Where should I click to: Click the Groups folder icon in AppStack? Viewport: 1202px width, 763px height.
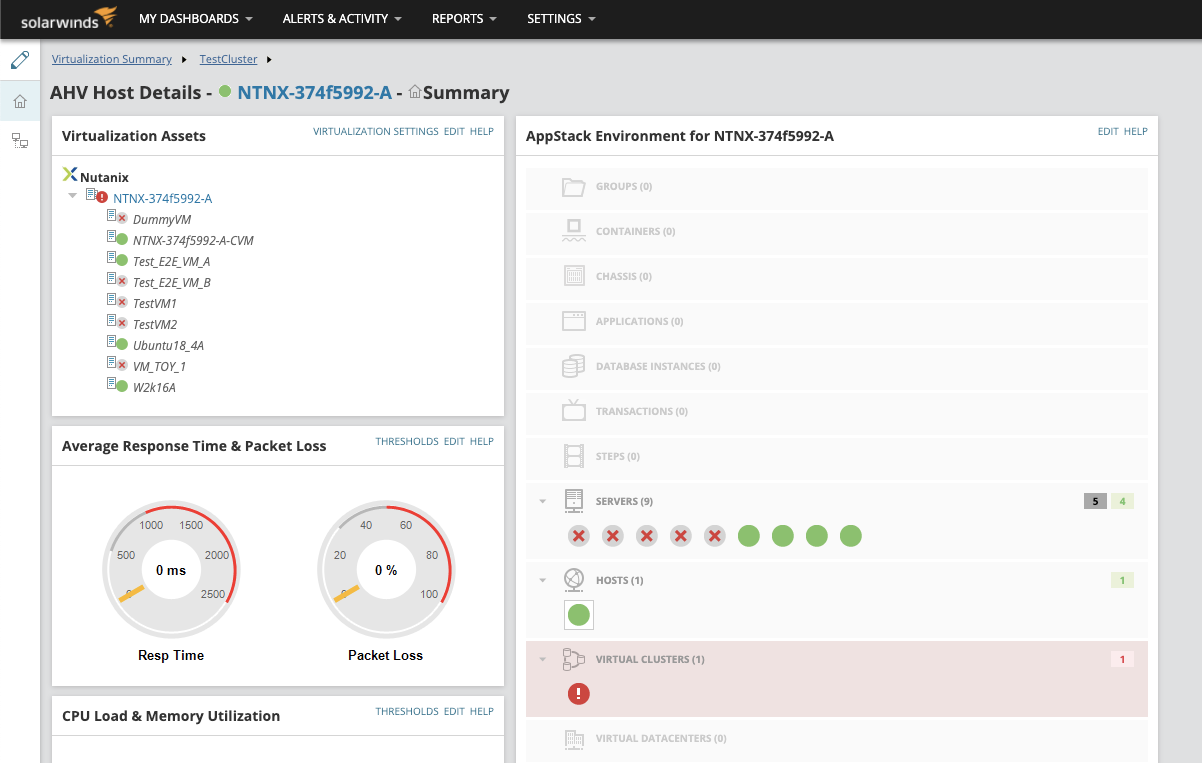(x=573, y=186)
